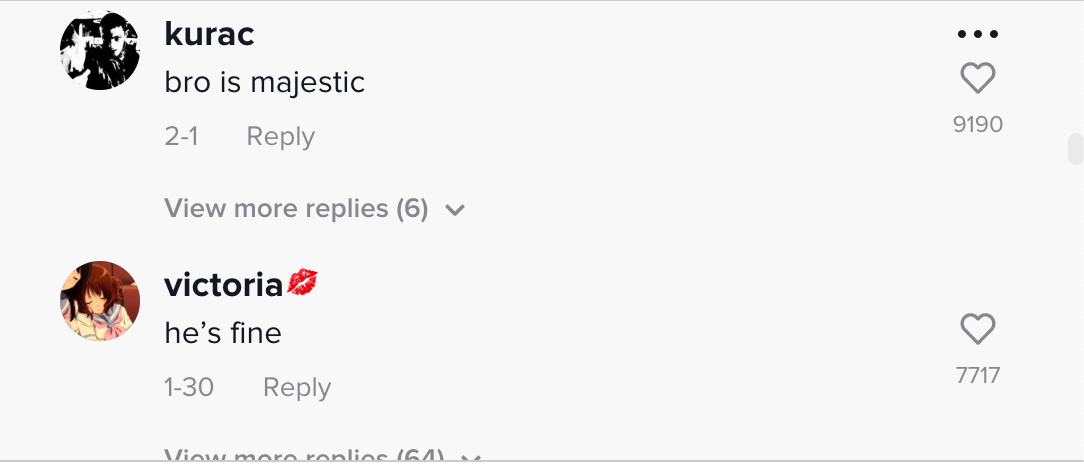Image resolution: width=1084 pixels, height=472 pixels.
Task: Select the "he's fine" comment text
Action: pyautogui.click(x=223, y=333)
